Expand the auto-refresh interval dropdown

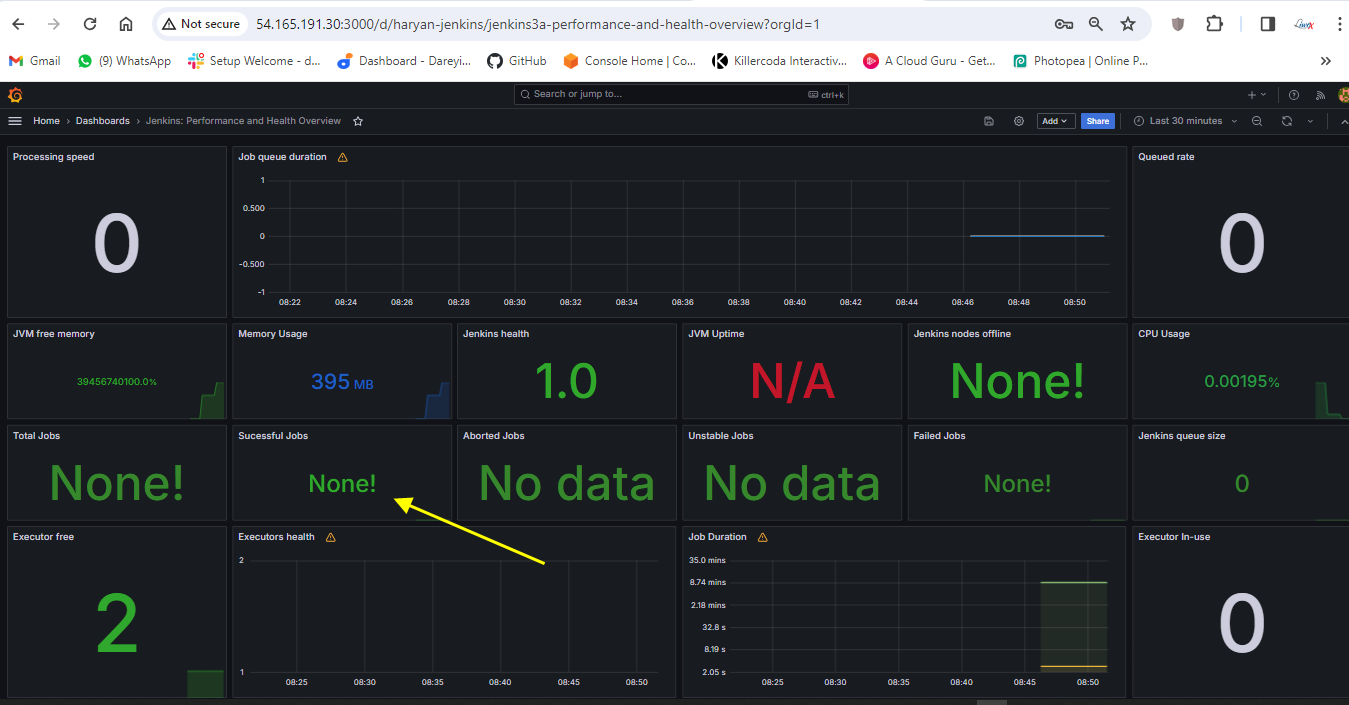[x=1309, y=121]
